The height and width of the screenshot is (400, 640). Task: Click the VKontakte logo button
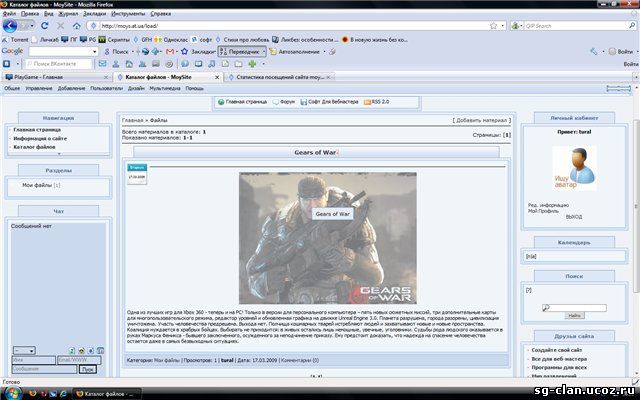click(x=7, y=64)
